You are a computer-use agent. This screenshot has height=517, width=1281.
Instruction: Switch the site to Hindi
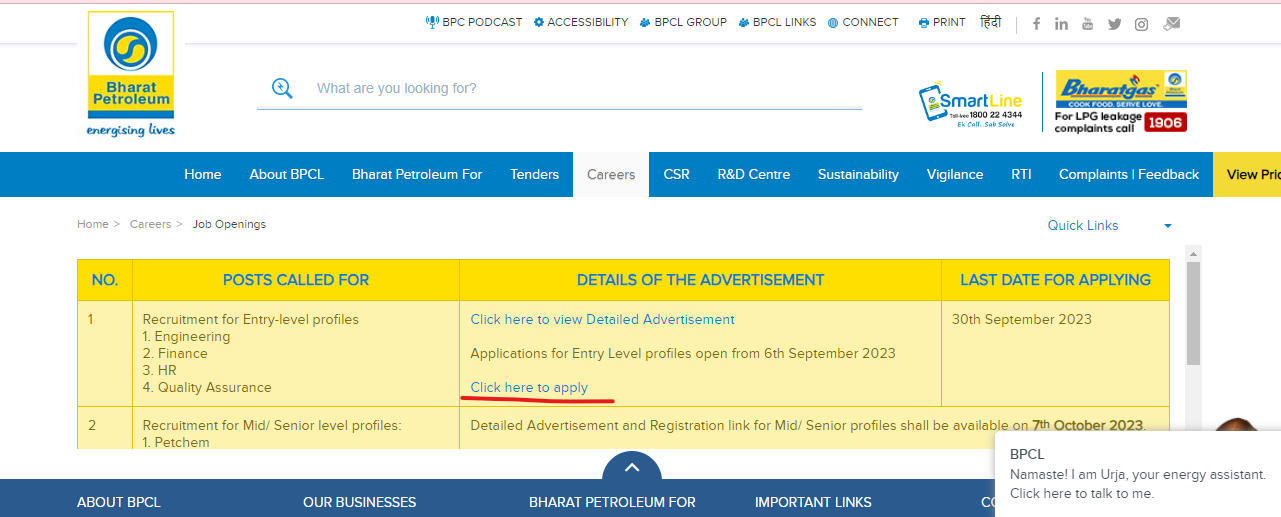coord(990,22)
